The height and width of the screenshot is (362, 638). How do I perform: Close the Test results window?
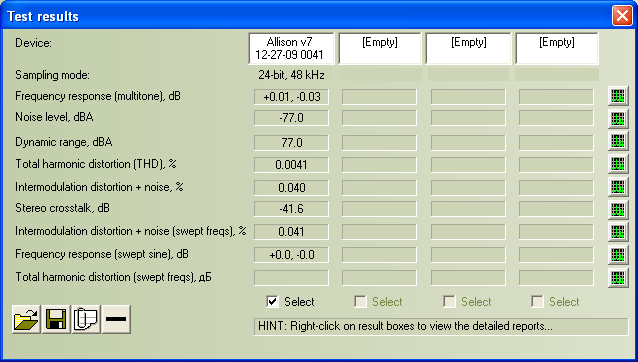click(622, 16)
